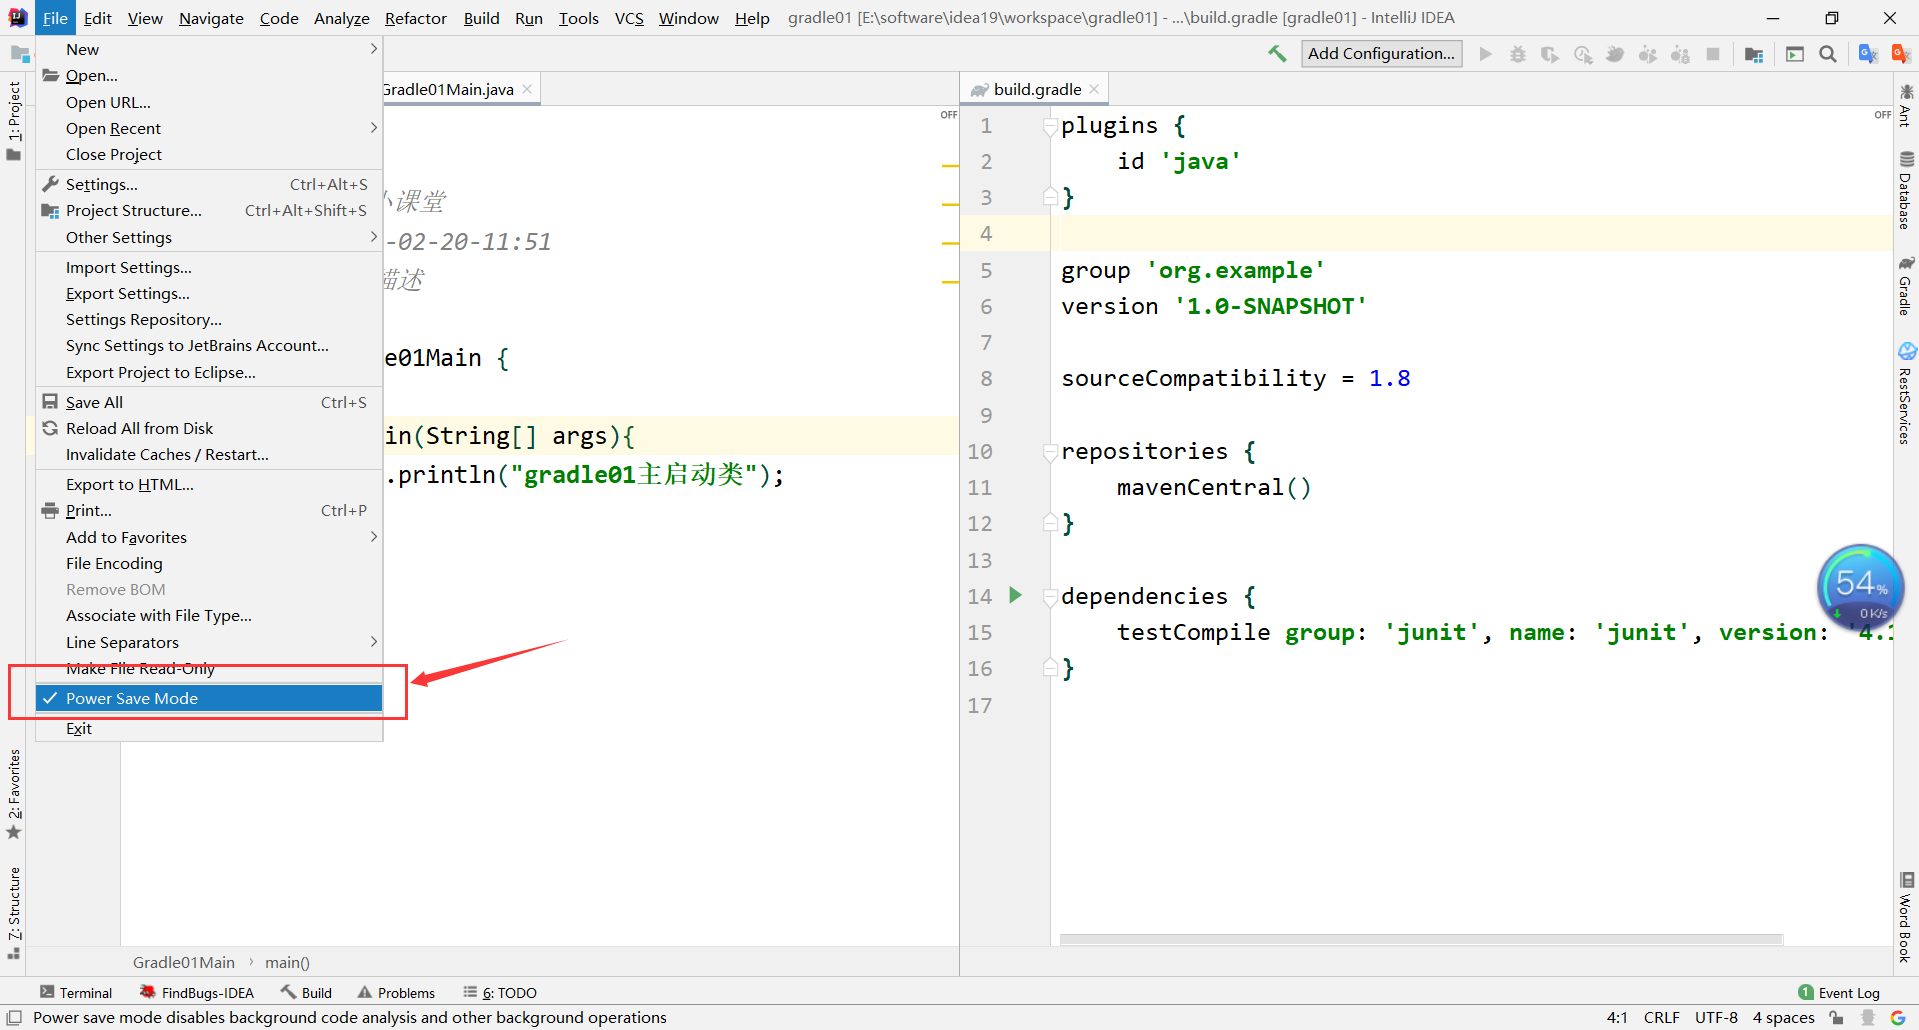The height and width of the screenshot is (1030, 1919).
Task: Expand the Other Settings submenu
Action: point(209,237)
